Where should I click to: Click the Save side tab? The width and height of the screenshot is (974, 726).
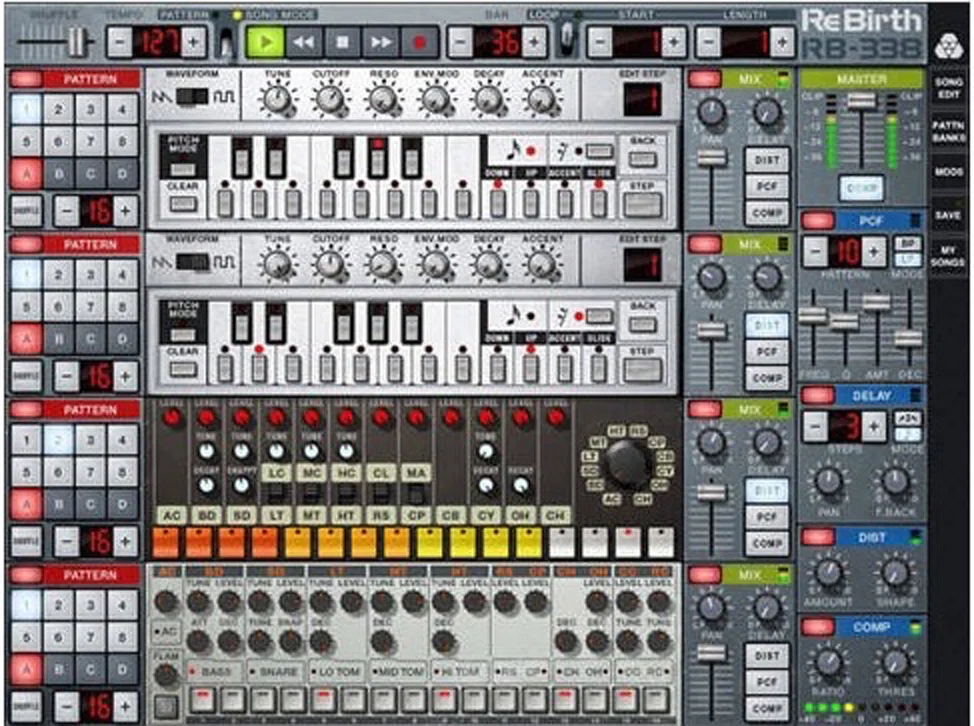pos(948,215)
